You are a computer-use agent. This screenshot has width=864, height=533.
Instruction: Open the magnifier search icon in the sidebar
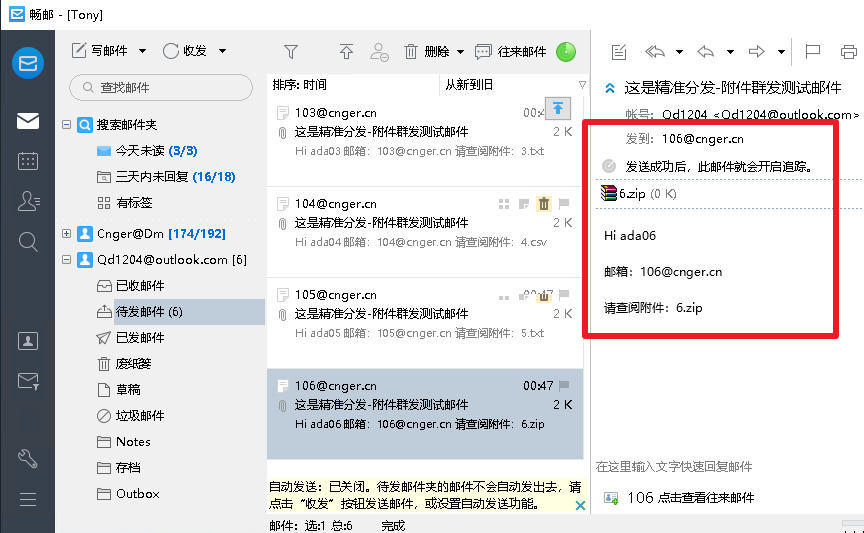tap(28, 241)
